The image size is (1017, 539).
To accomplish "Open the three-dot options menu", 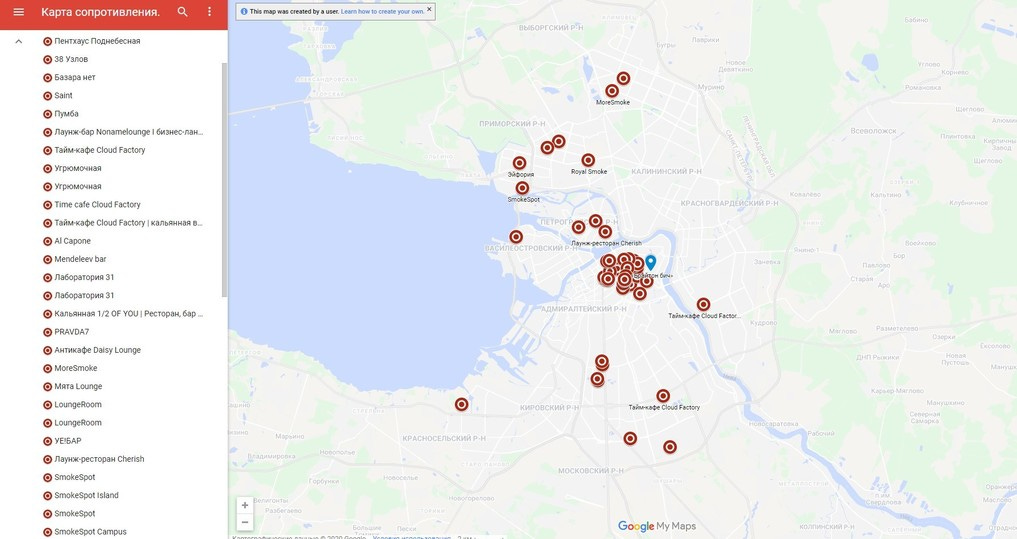I will pos(209,12).
